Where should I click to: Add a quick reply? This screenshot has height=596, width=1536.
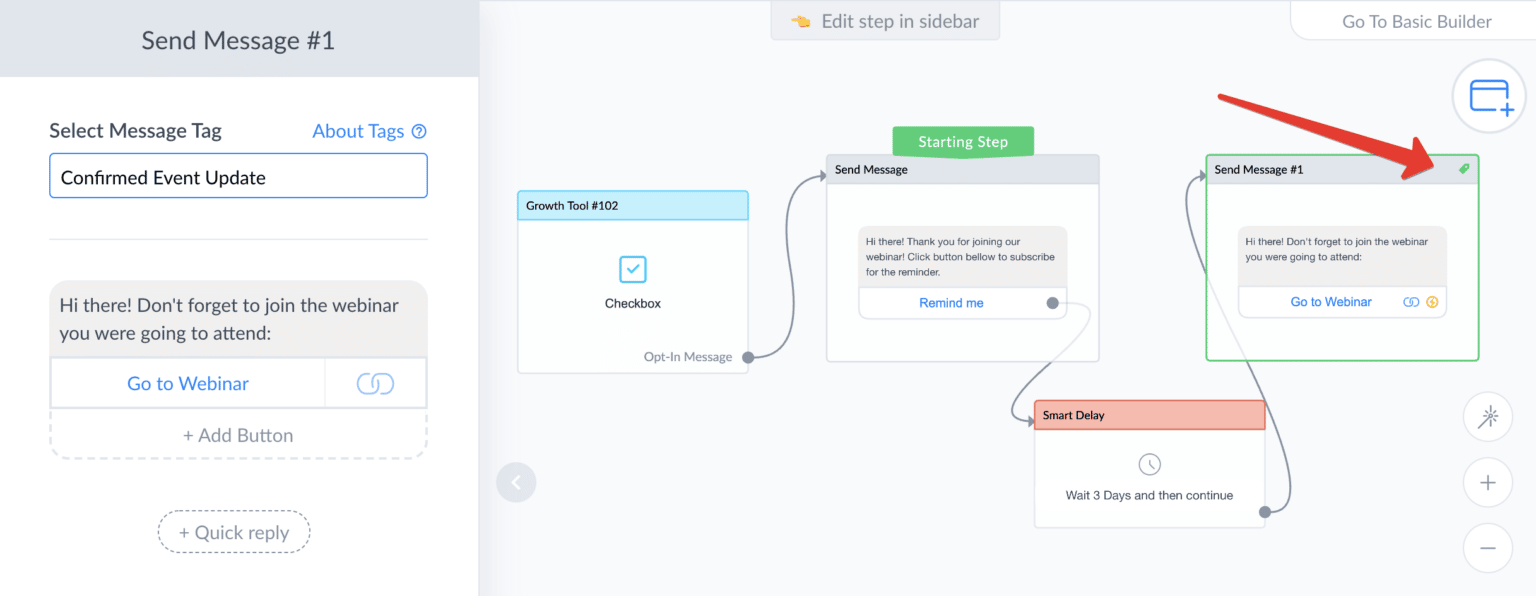[233, 531]
